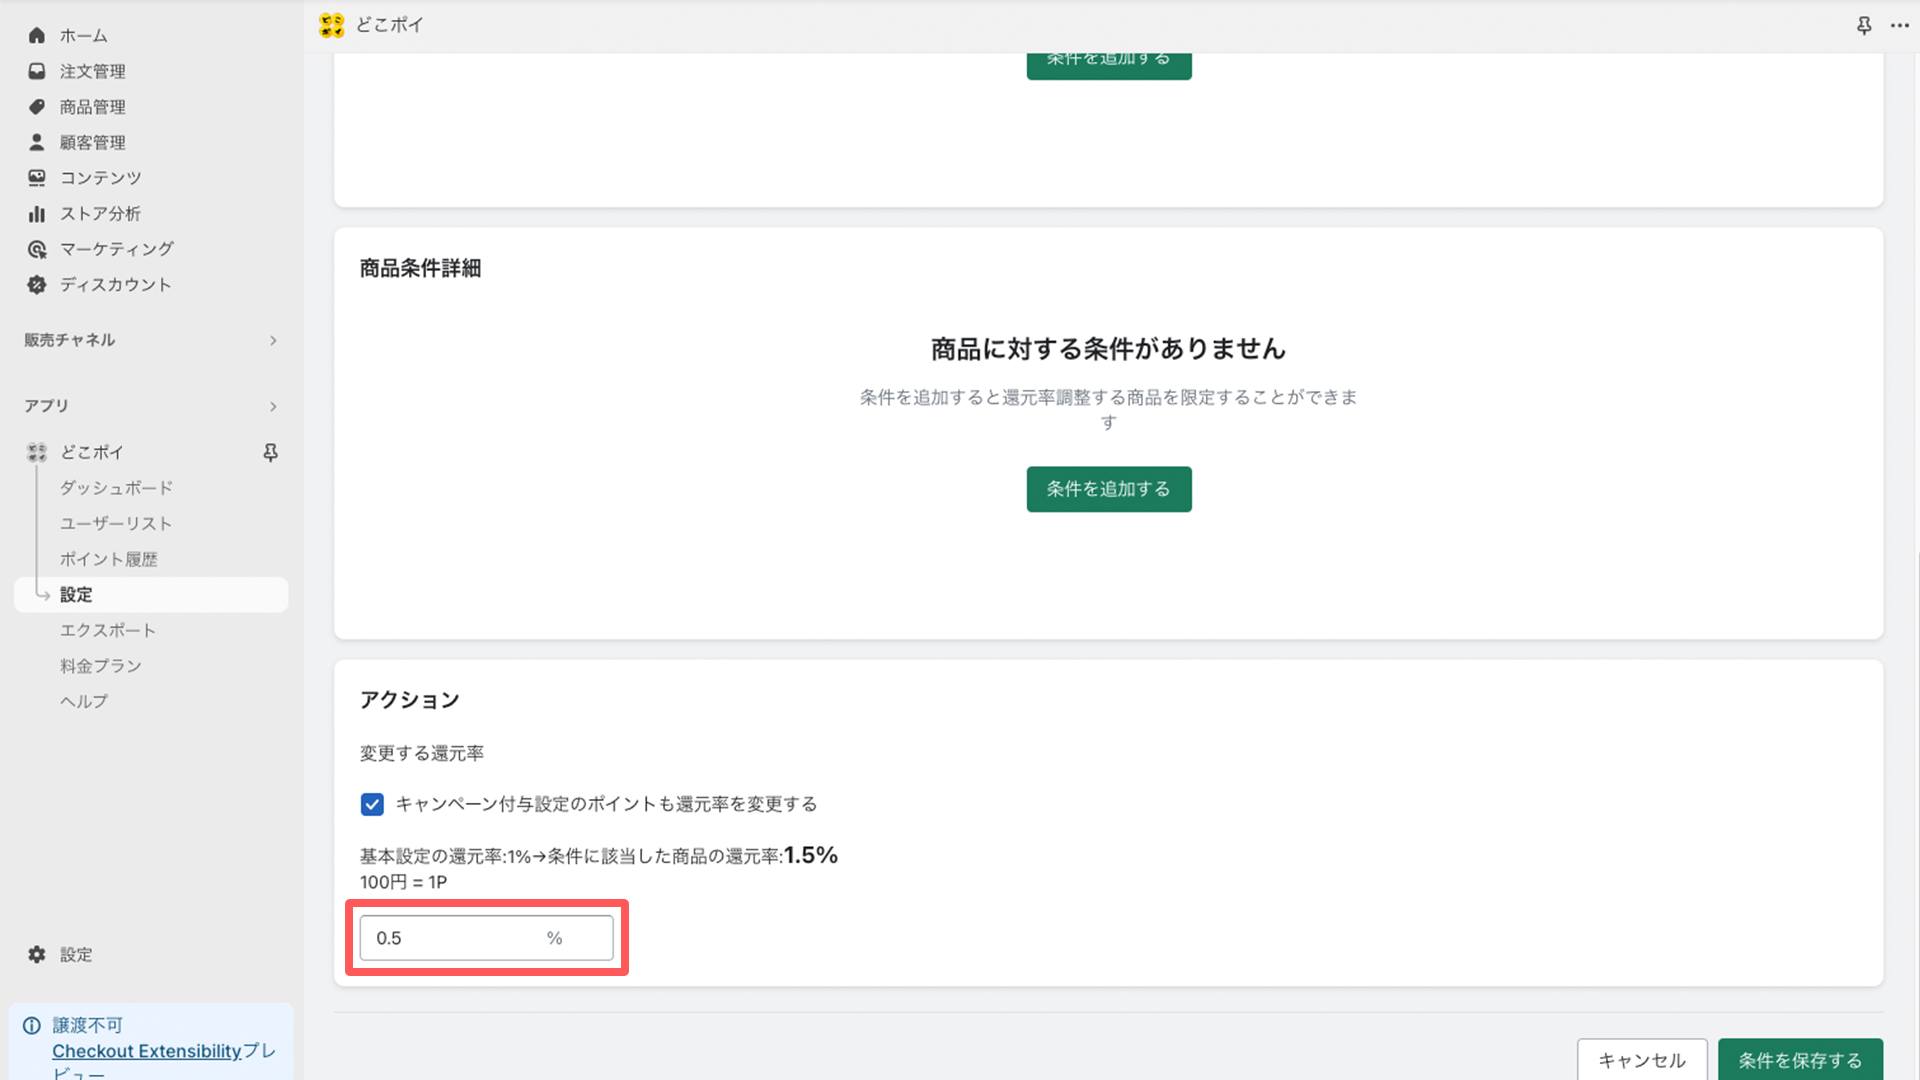Click the 変更する還元率 label
The height and width of the screenshot is (1080, 1920).
422,753
